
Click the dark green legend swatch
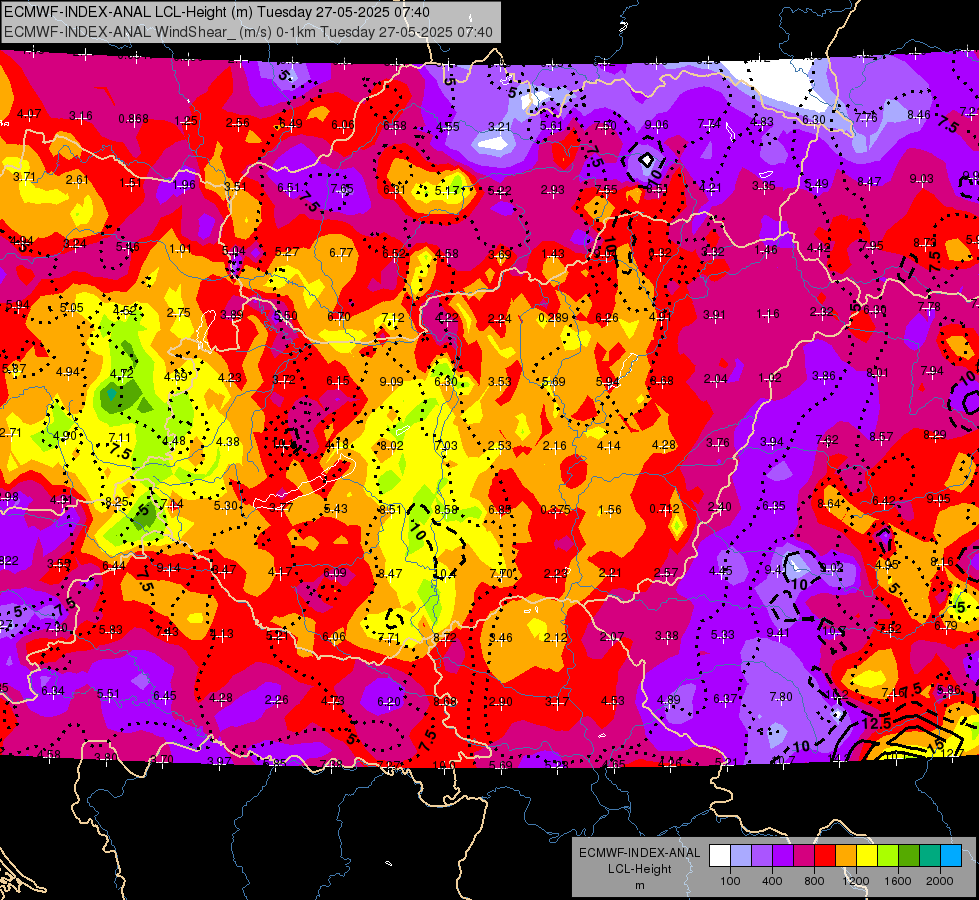tap(909, 856)
